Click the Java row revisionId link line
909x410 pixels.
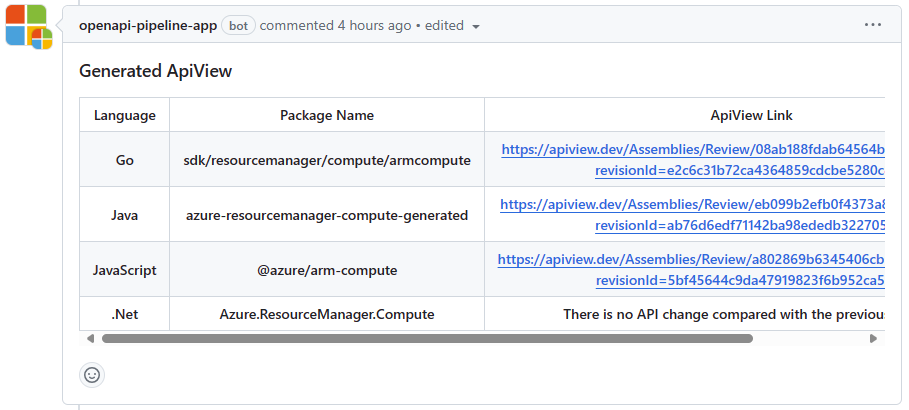click(x=740, y=226)
